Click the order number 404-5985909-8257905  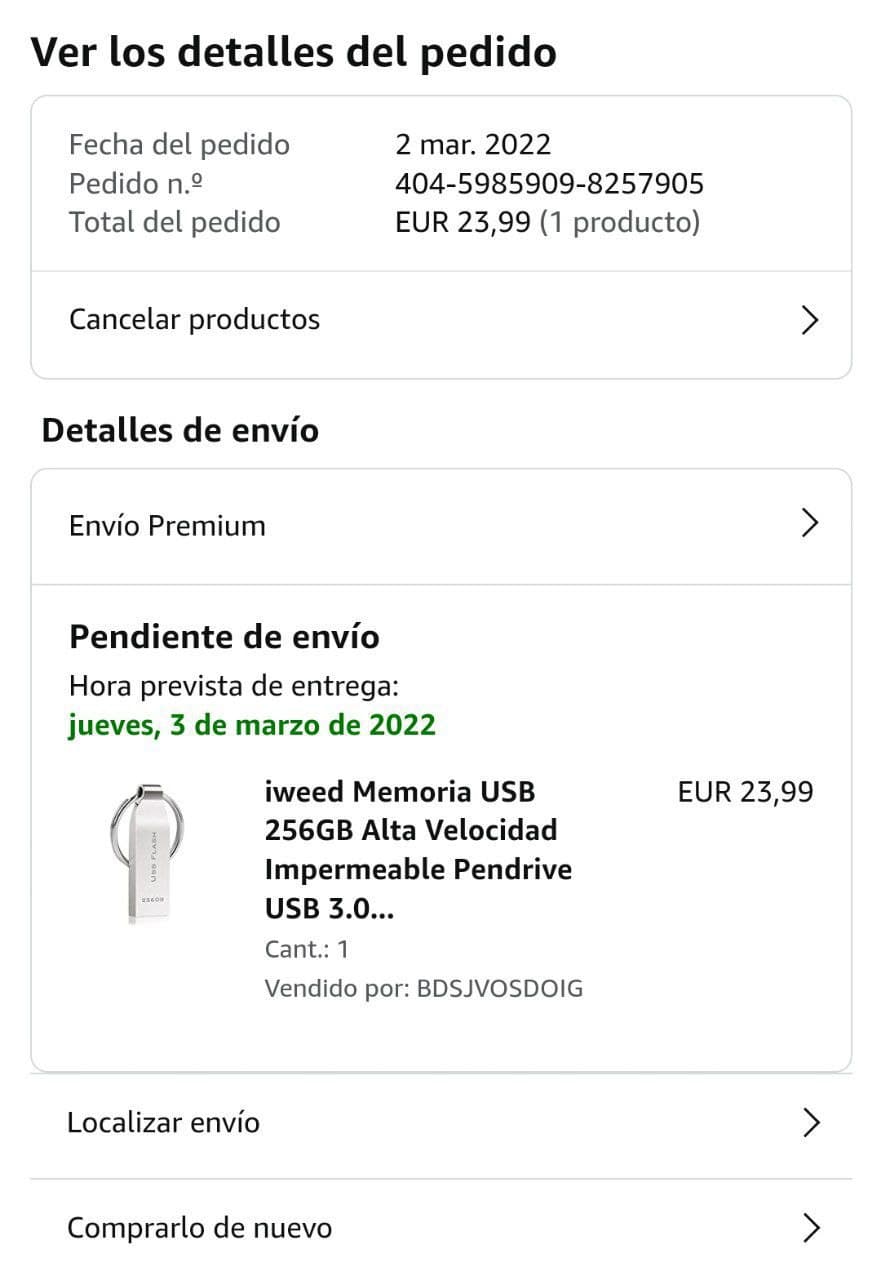[549, 184]
